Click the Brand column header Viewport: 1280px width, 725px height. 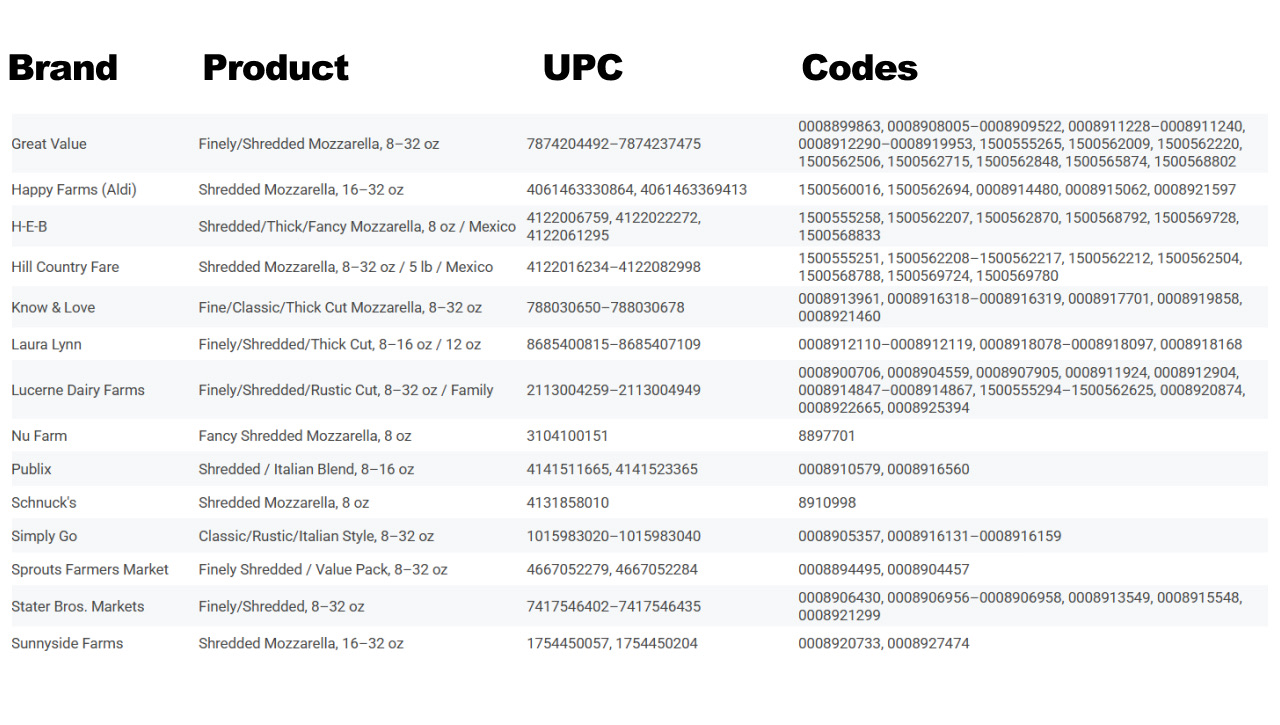pyautogui.click(x=63, y=68)
